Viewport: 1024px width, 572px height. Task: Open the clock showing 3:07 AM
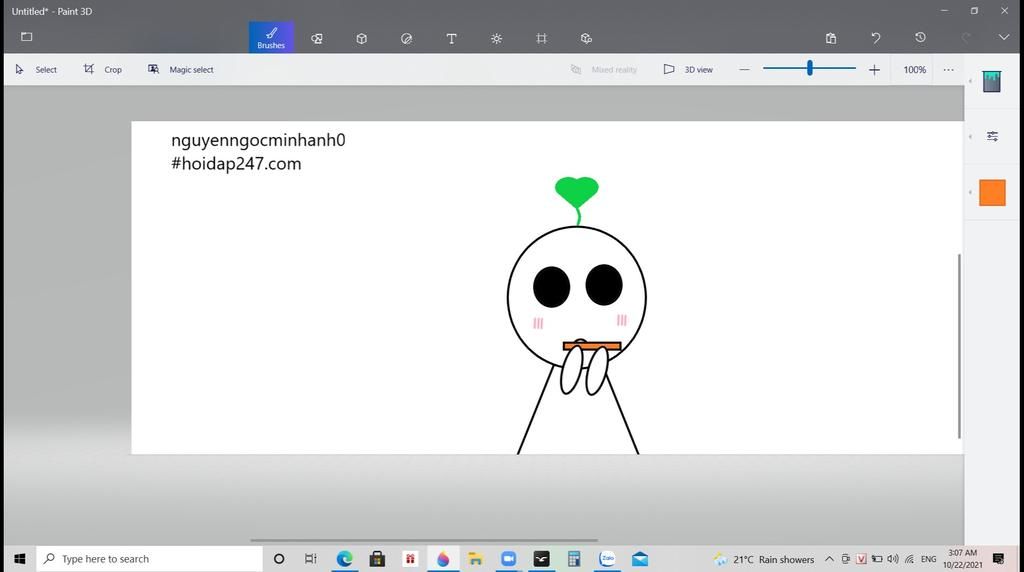coord(963,559)
